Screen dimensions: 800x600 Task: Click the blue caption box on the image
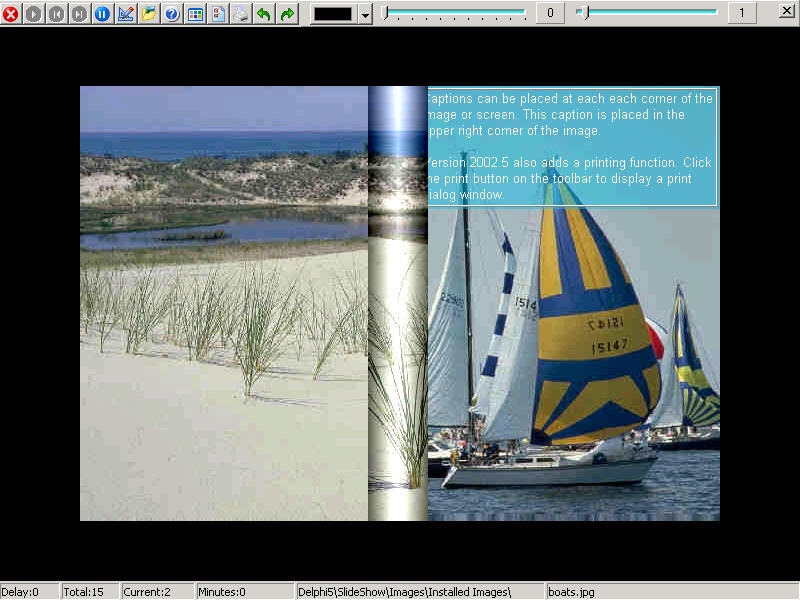click(572, 146)
